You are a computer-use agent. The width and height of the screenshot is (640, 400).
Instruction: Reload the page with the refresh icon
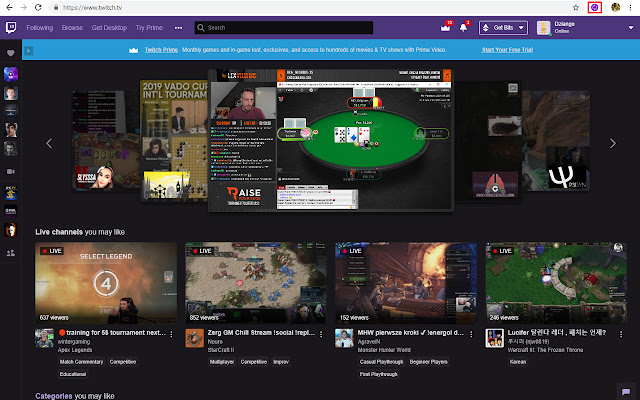click(38, 7)
